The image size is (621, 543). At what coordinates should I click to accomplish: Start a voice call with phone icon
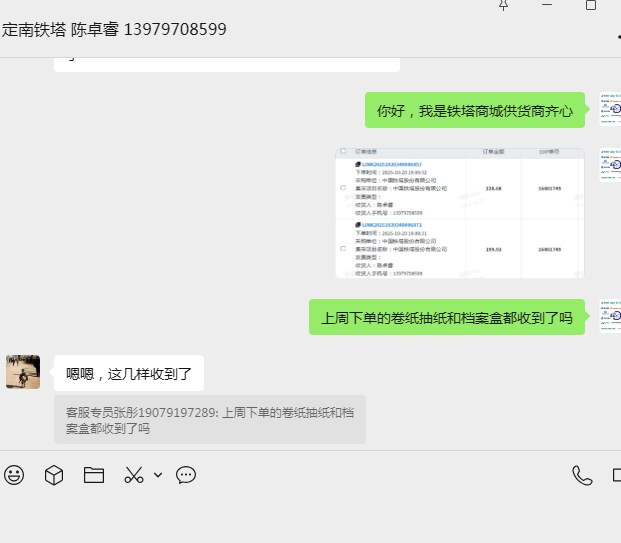pyautogui.click(x=581, y=475)
